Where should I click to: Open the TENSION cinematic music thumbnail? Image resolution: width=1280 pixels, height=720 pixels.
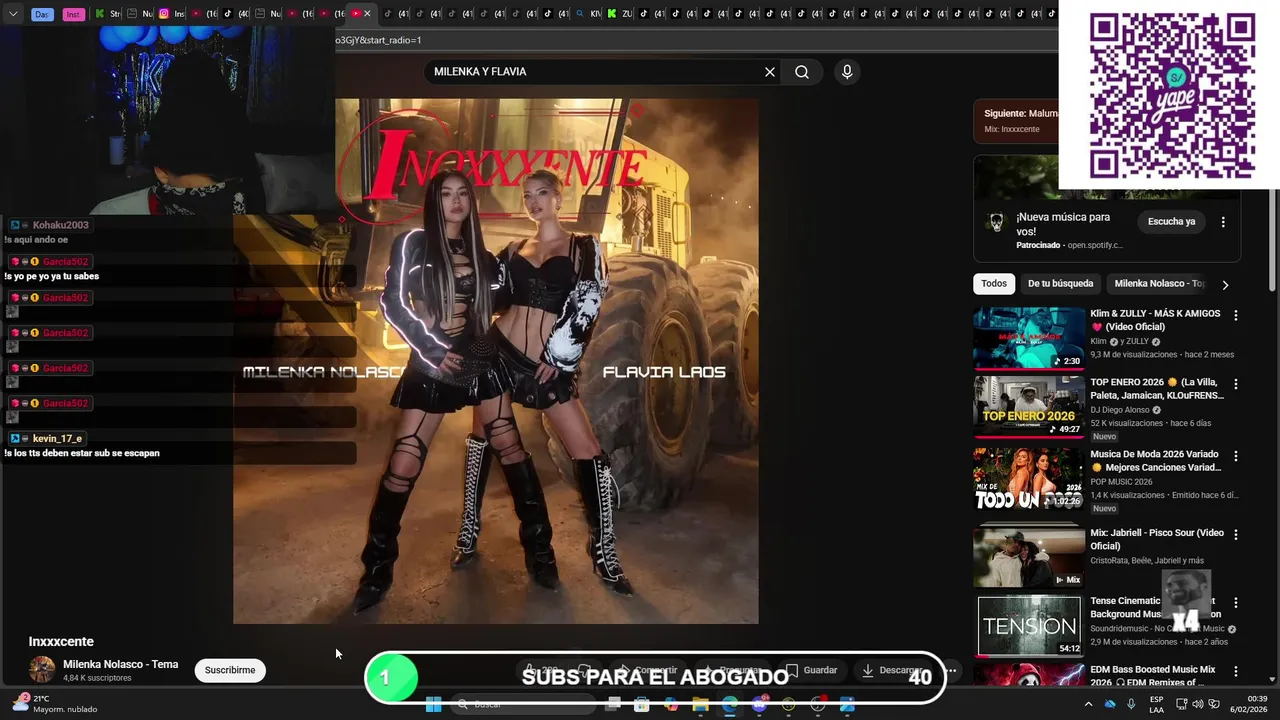(1029, 626)
